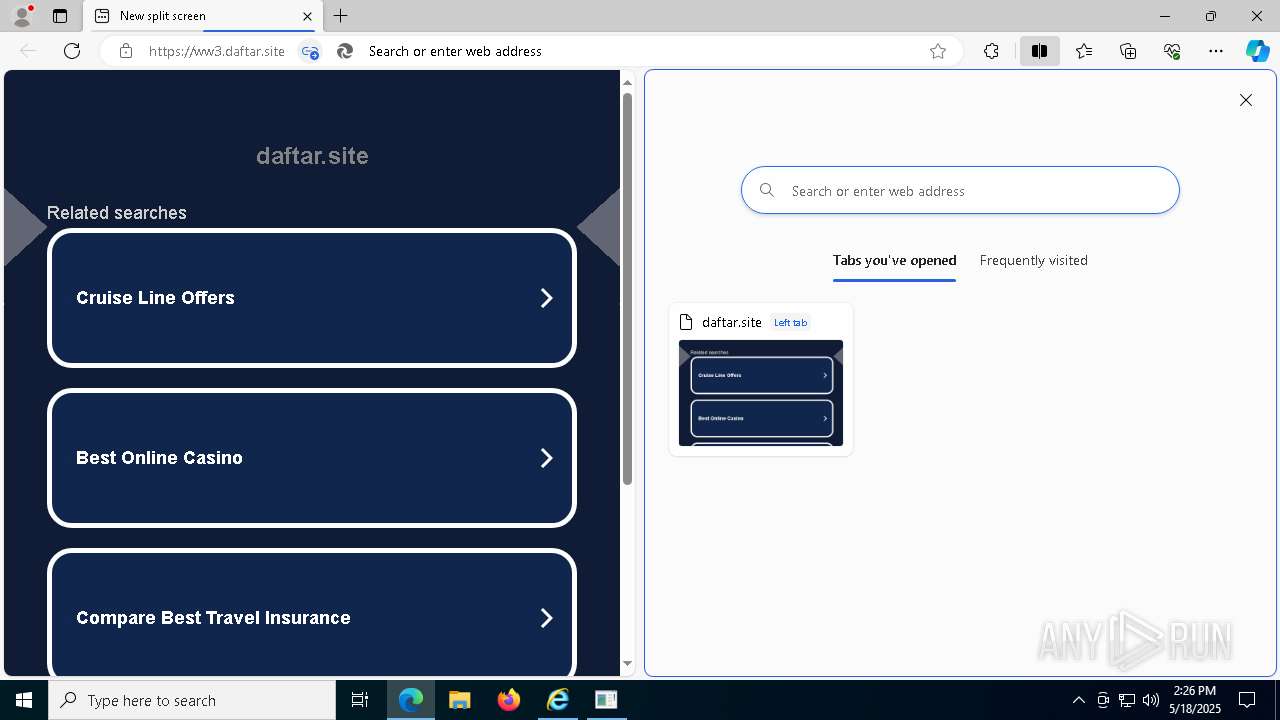Click the chevron on Cruise Line Offers
1280x720 pixels.
pos(546,298)
